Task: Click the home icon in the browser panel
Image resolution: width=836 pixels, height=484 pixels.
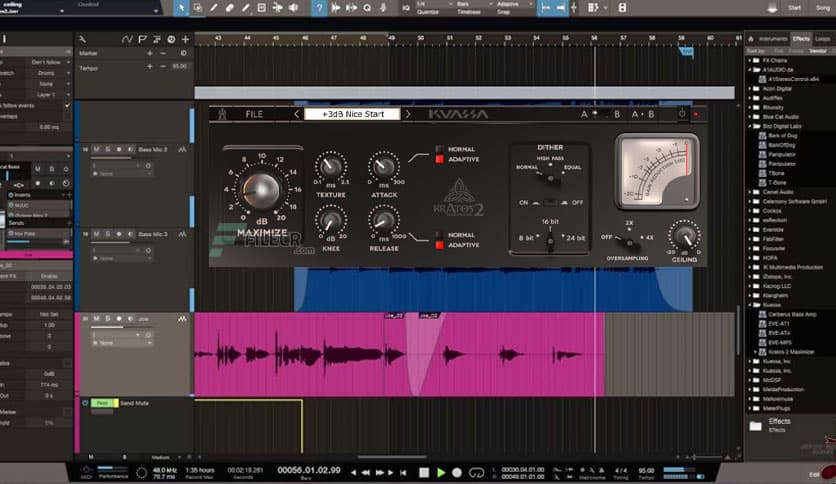Action: tap(751, 39)
